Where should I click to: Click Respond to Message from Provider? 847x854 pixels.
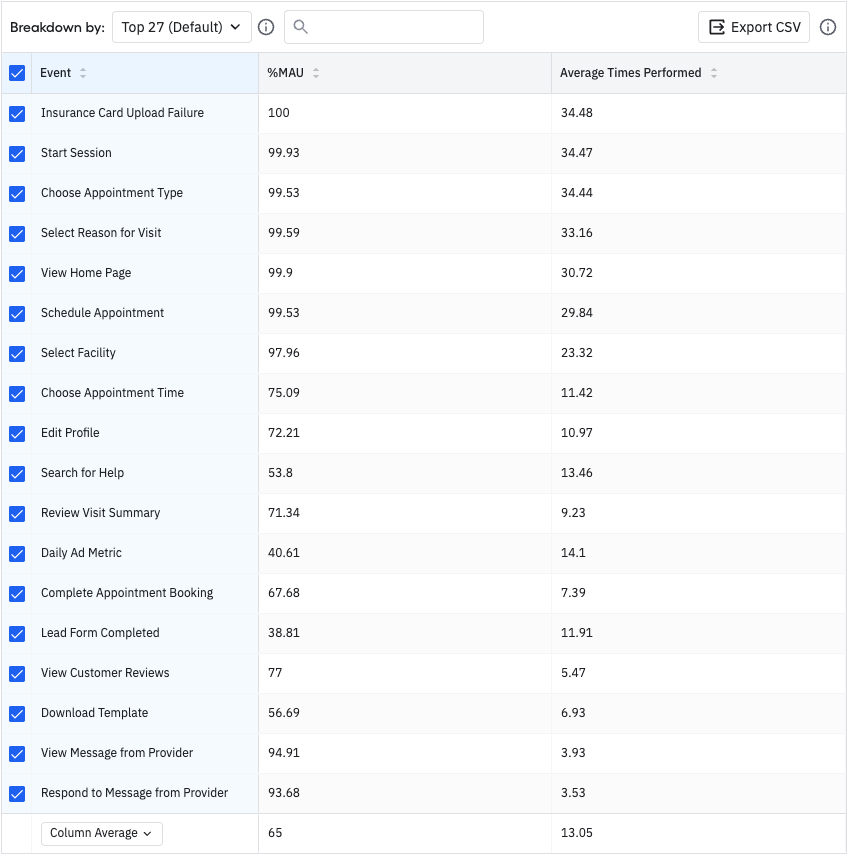coord(134,793)
